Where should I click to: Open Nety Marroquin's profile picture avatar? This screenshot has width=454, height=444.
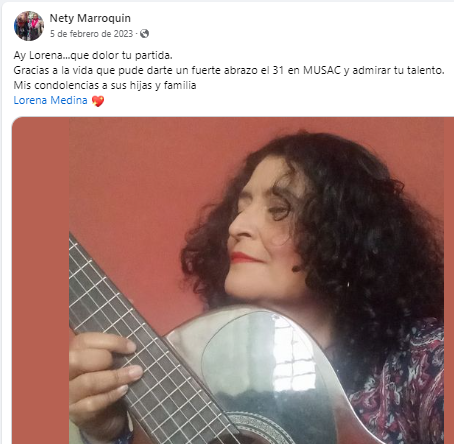[29, 26]
